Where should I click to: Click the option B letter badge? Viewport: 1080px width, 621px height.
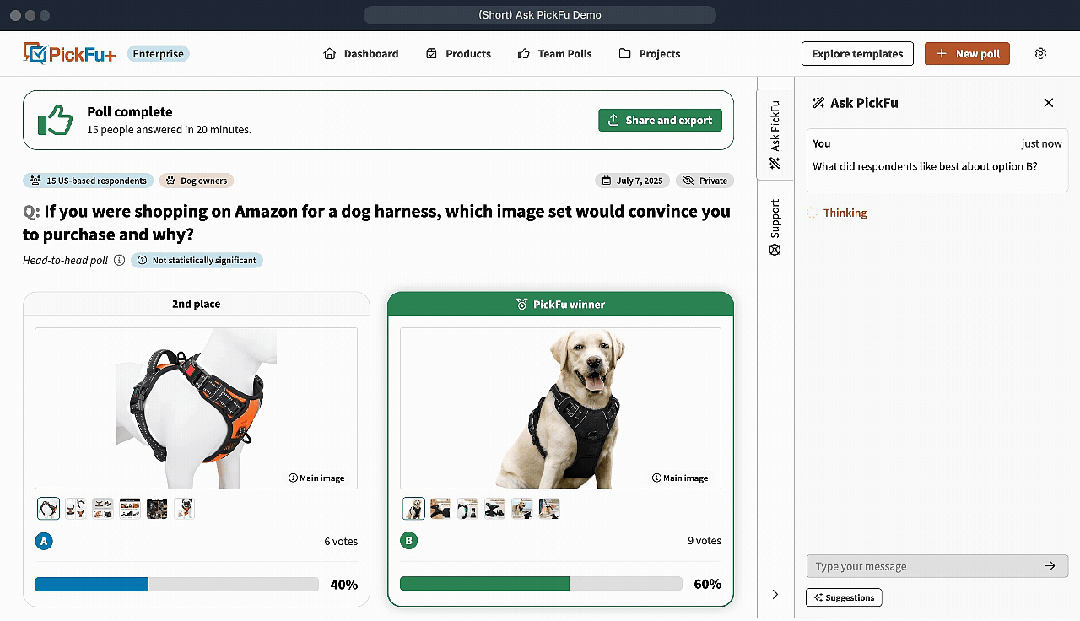pyautogui.click(x=409, y=541)
